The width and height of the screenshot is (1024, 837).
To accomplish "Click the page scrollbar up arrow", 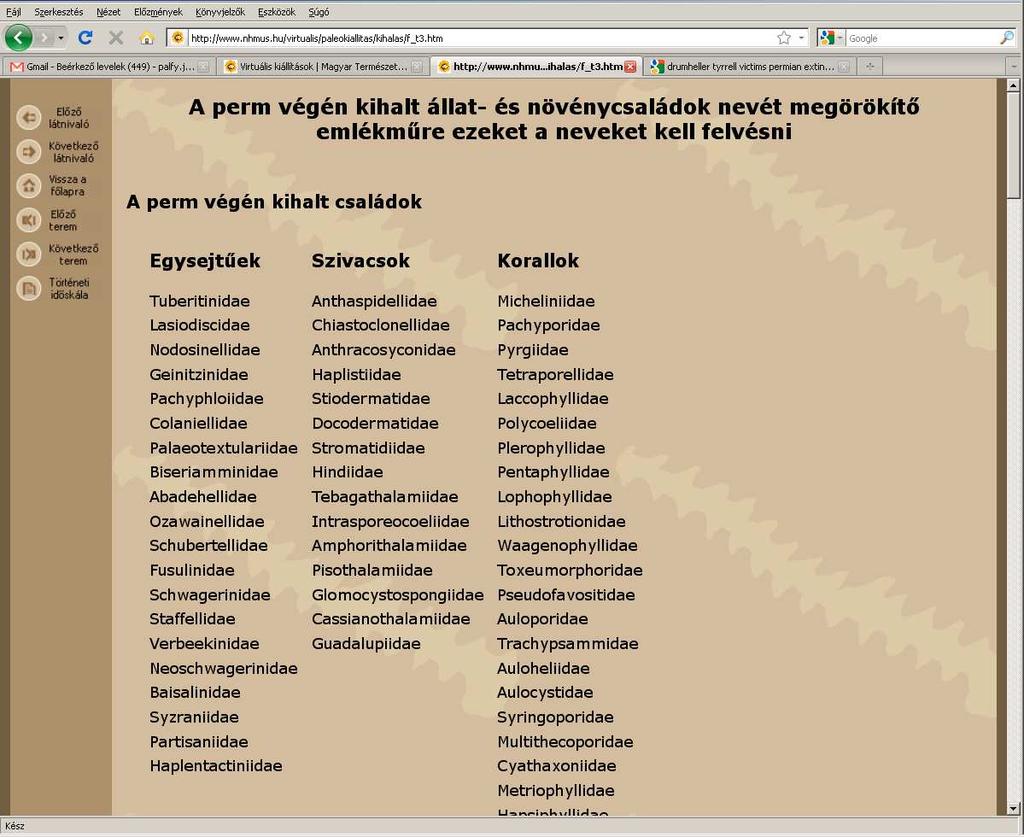I will 1013,86.
